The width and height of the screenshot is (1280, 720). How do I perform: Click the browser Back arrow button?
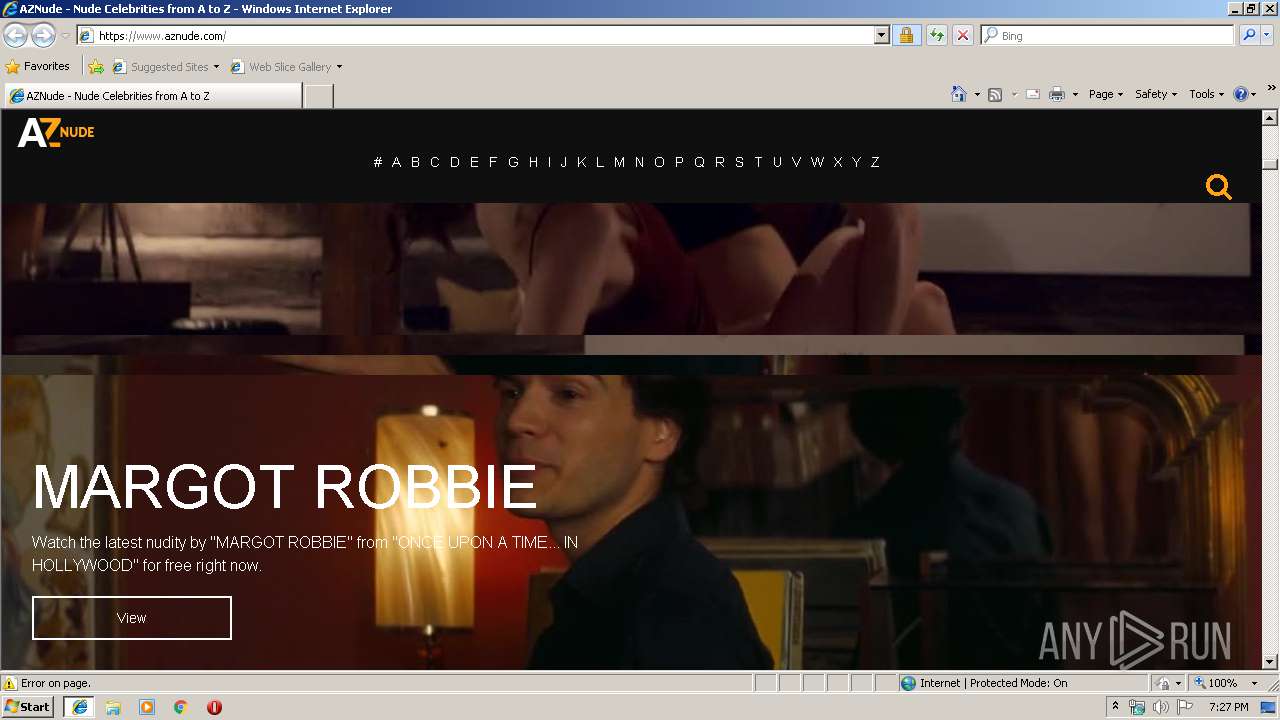[x=15, y=35]
